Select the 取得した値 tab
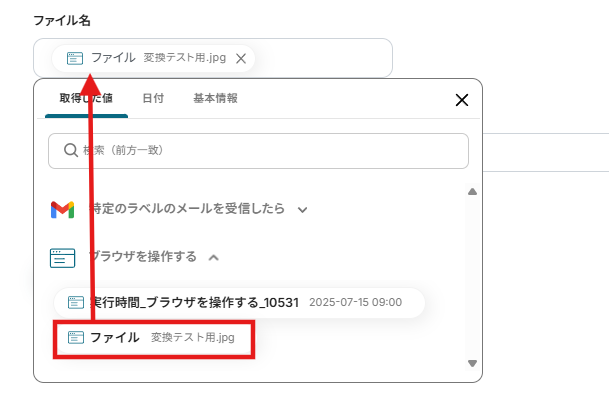 click(86, 98)
